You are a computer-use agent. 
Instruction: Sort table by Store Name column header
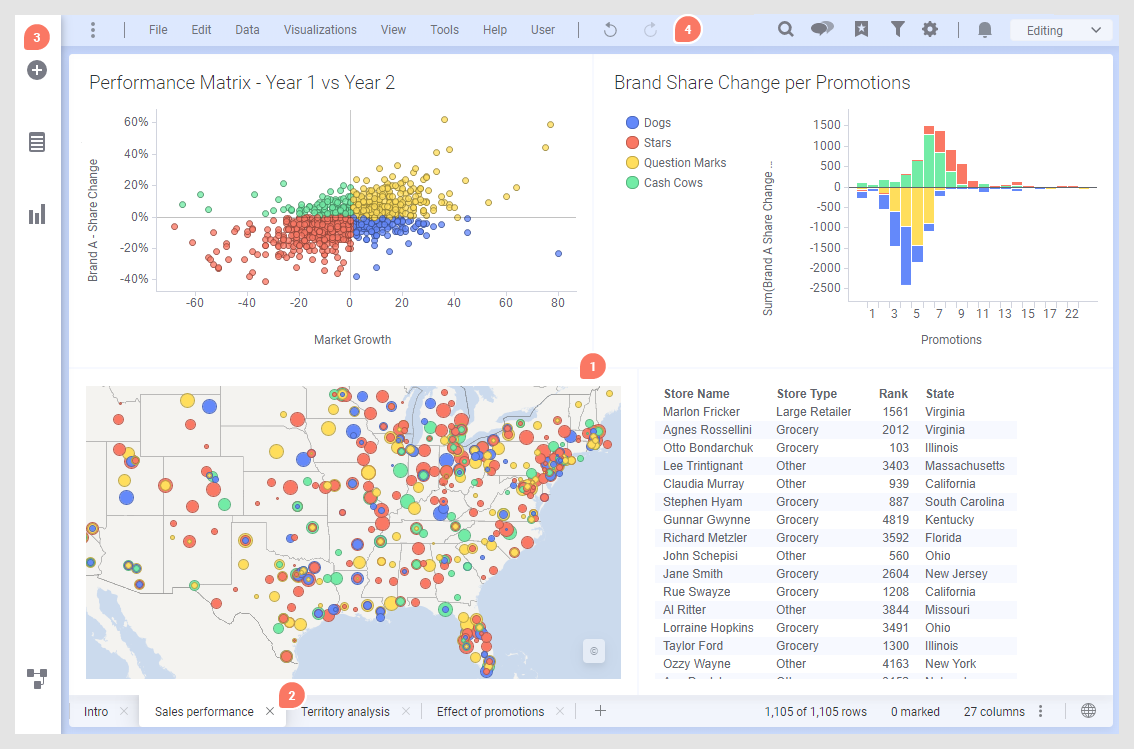pos(696,394)
